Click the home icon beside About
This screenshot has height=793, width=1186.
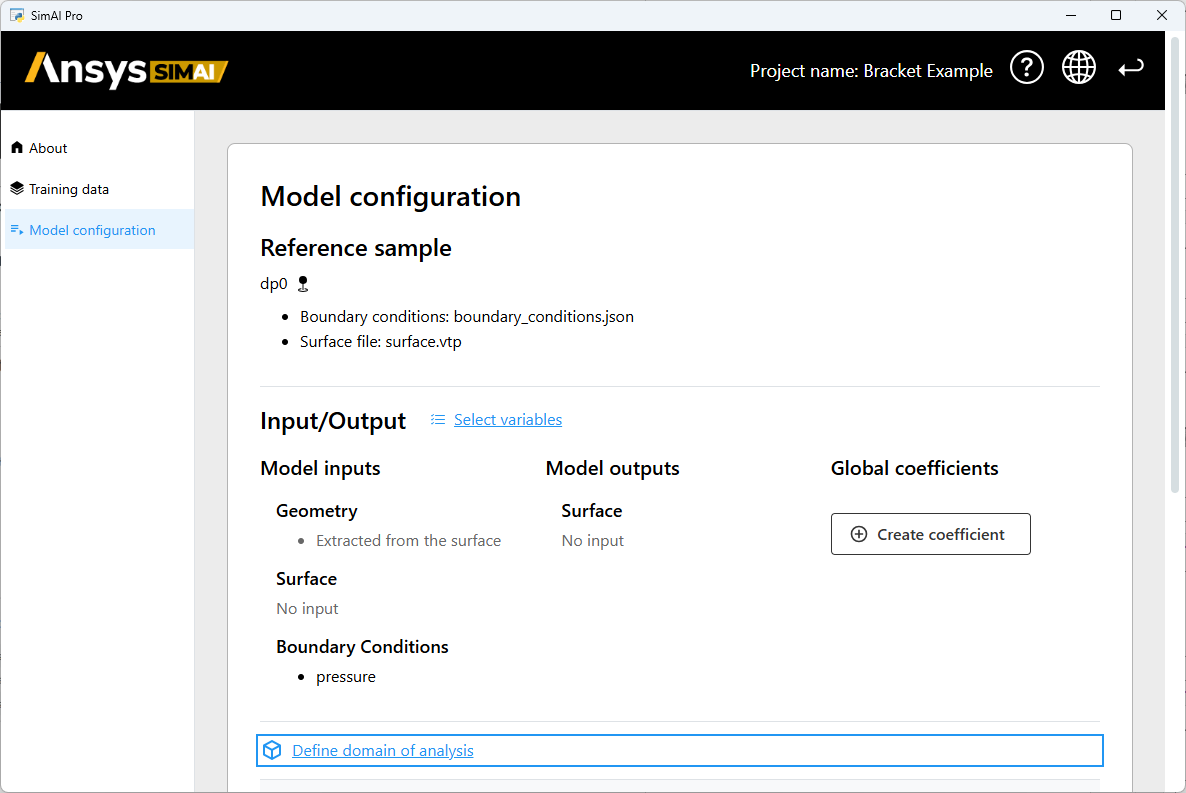point(16,148)
